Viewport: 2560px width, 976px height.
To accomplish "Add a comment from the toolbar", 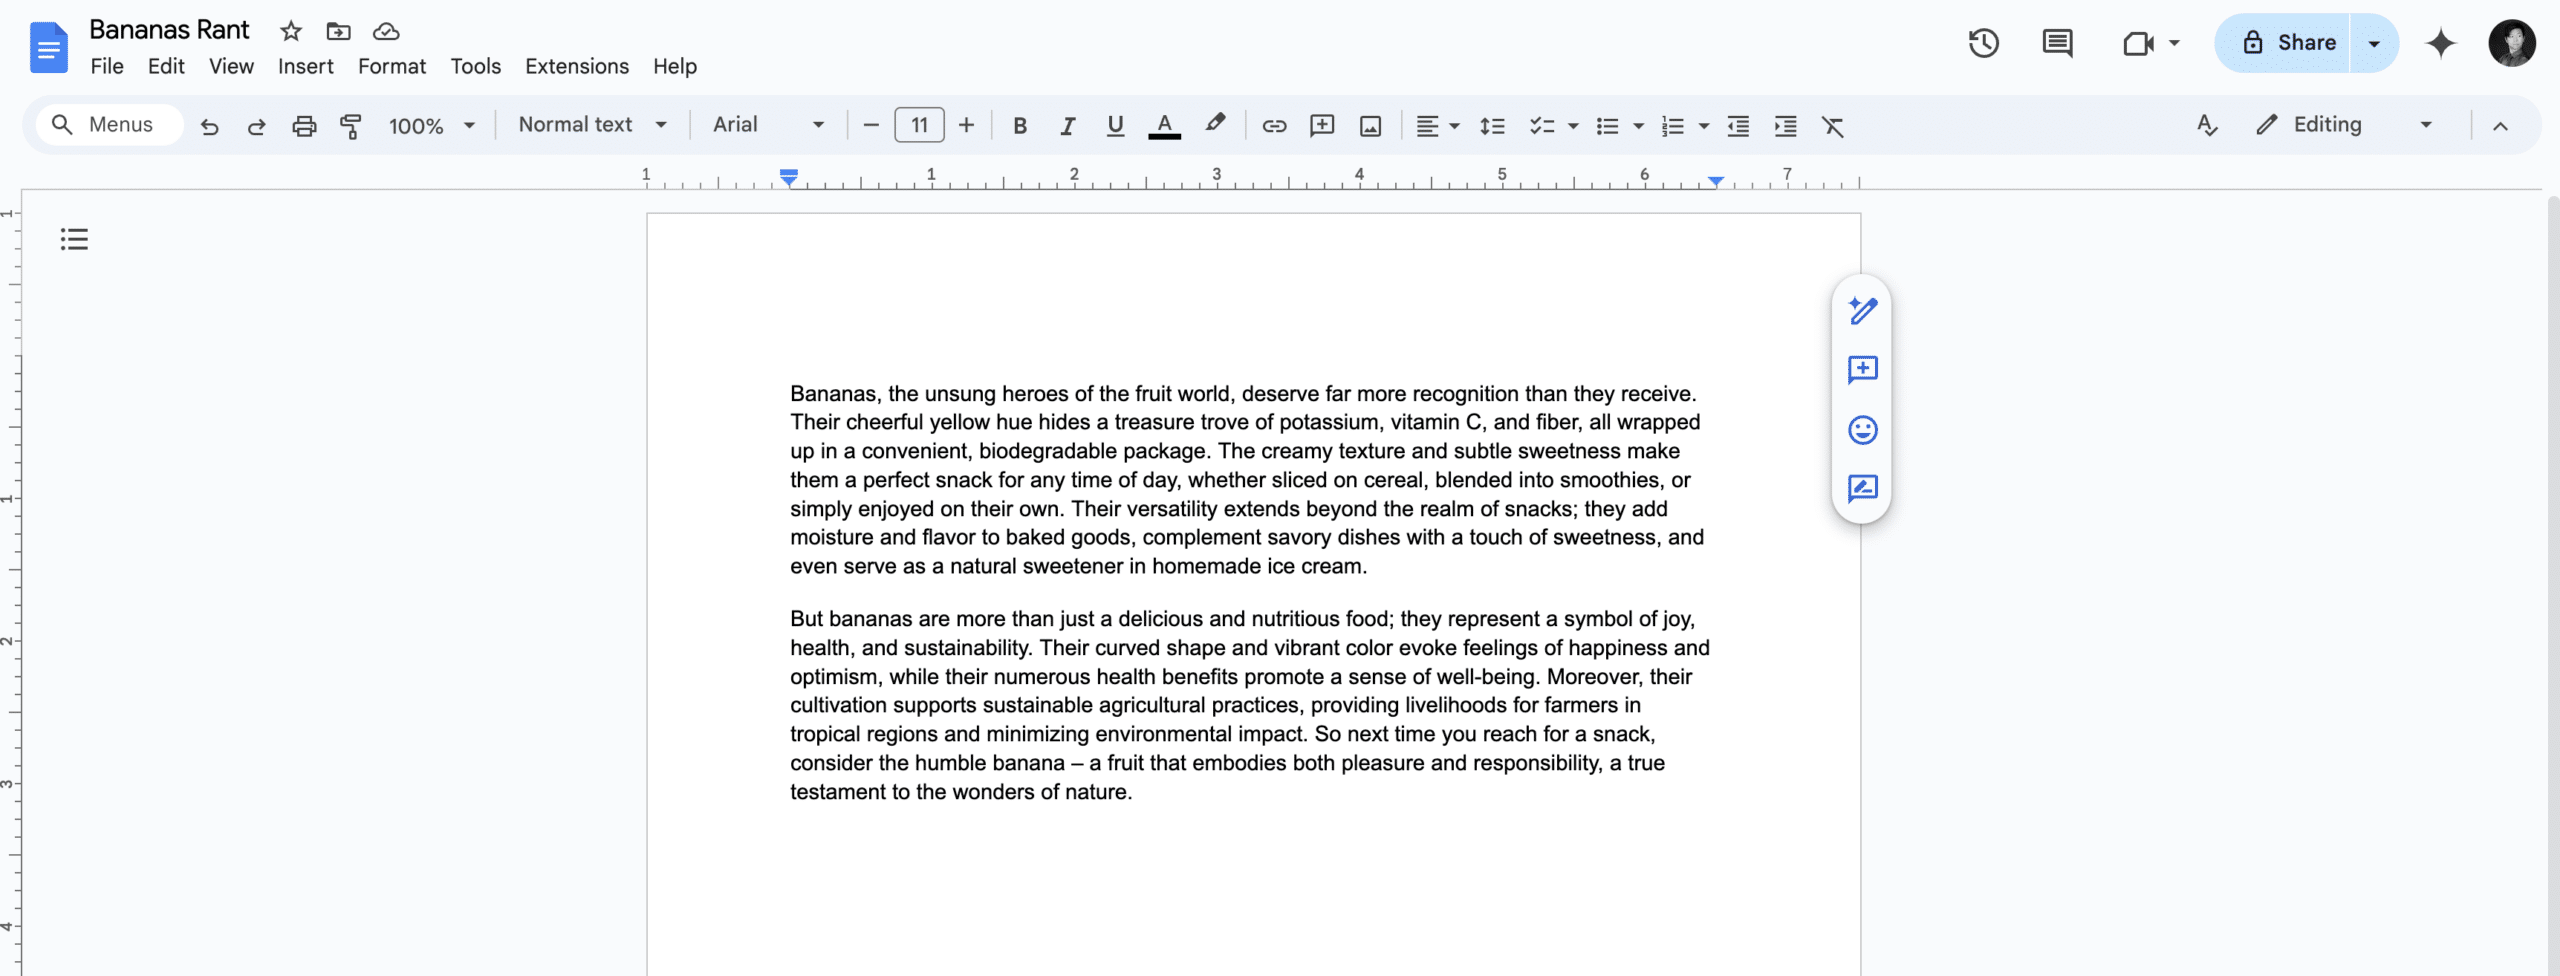I will (x=1322, y=126).
